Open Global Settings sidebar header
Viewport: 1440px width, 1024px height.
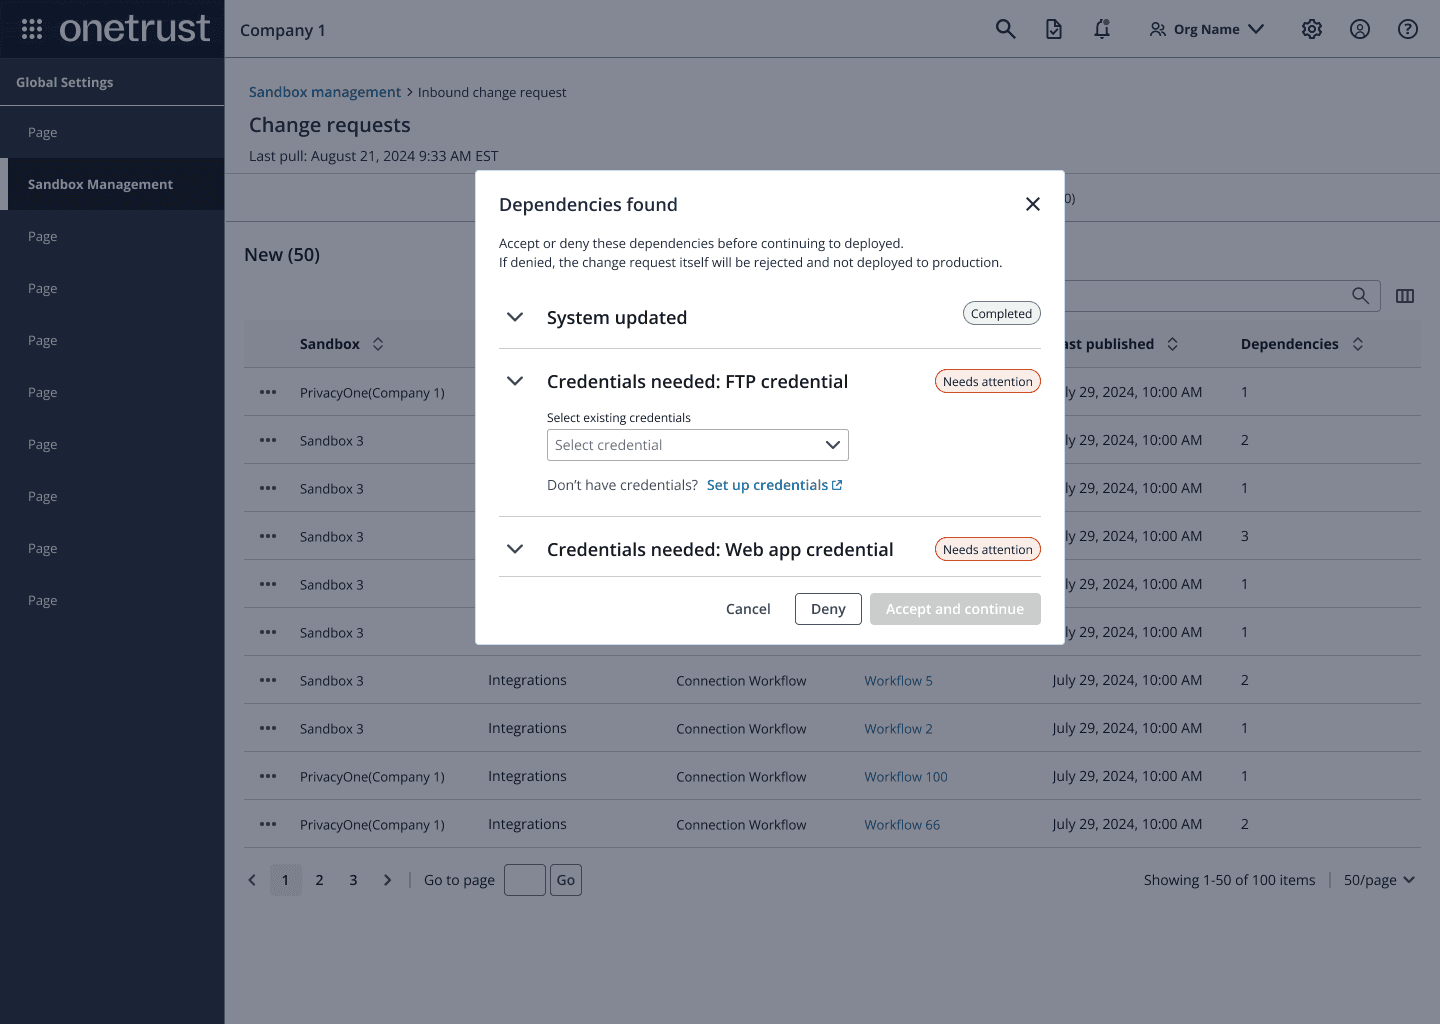click(x=112, y=82)
